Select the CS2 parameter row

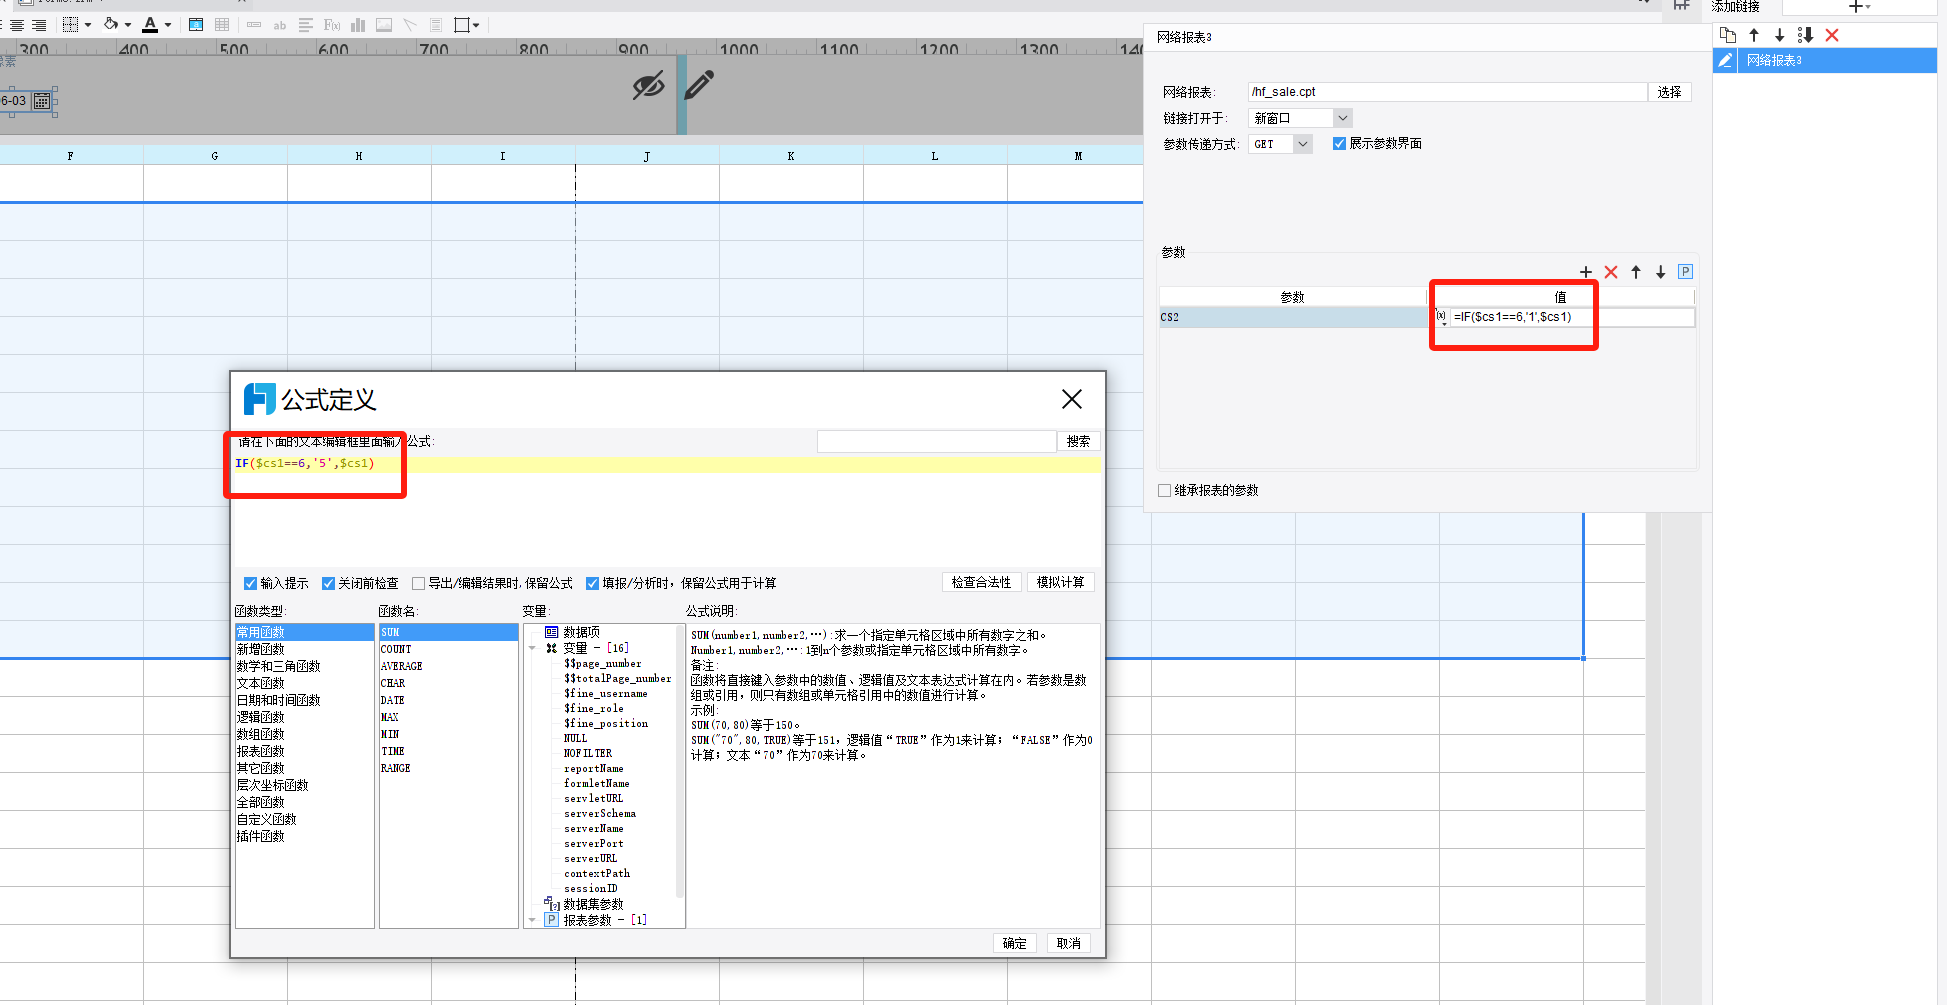click(1295, 317)
